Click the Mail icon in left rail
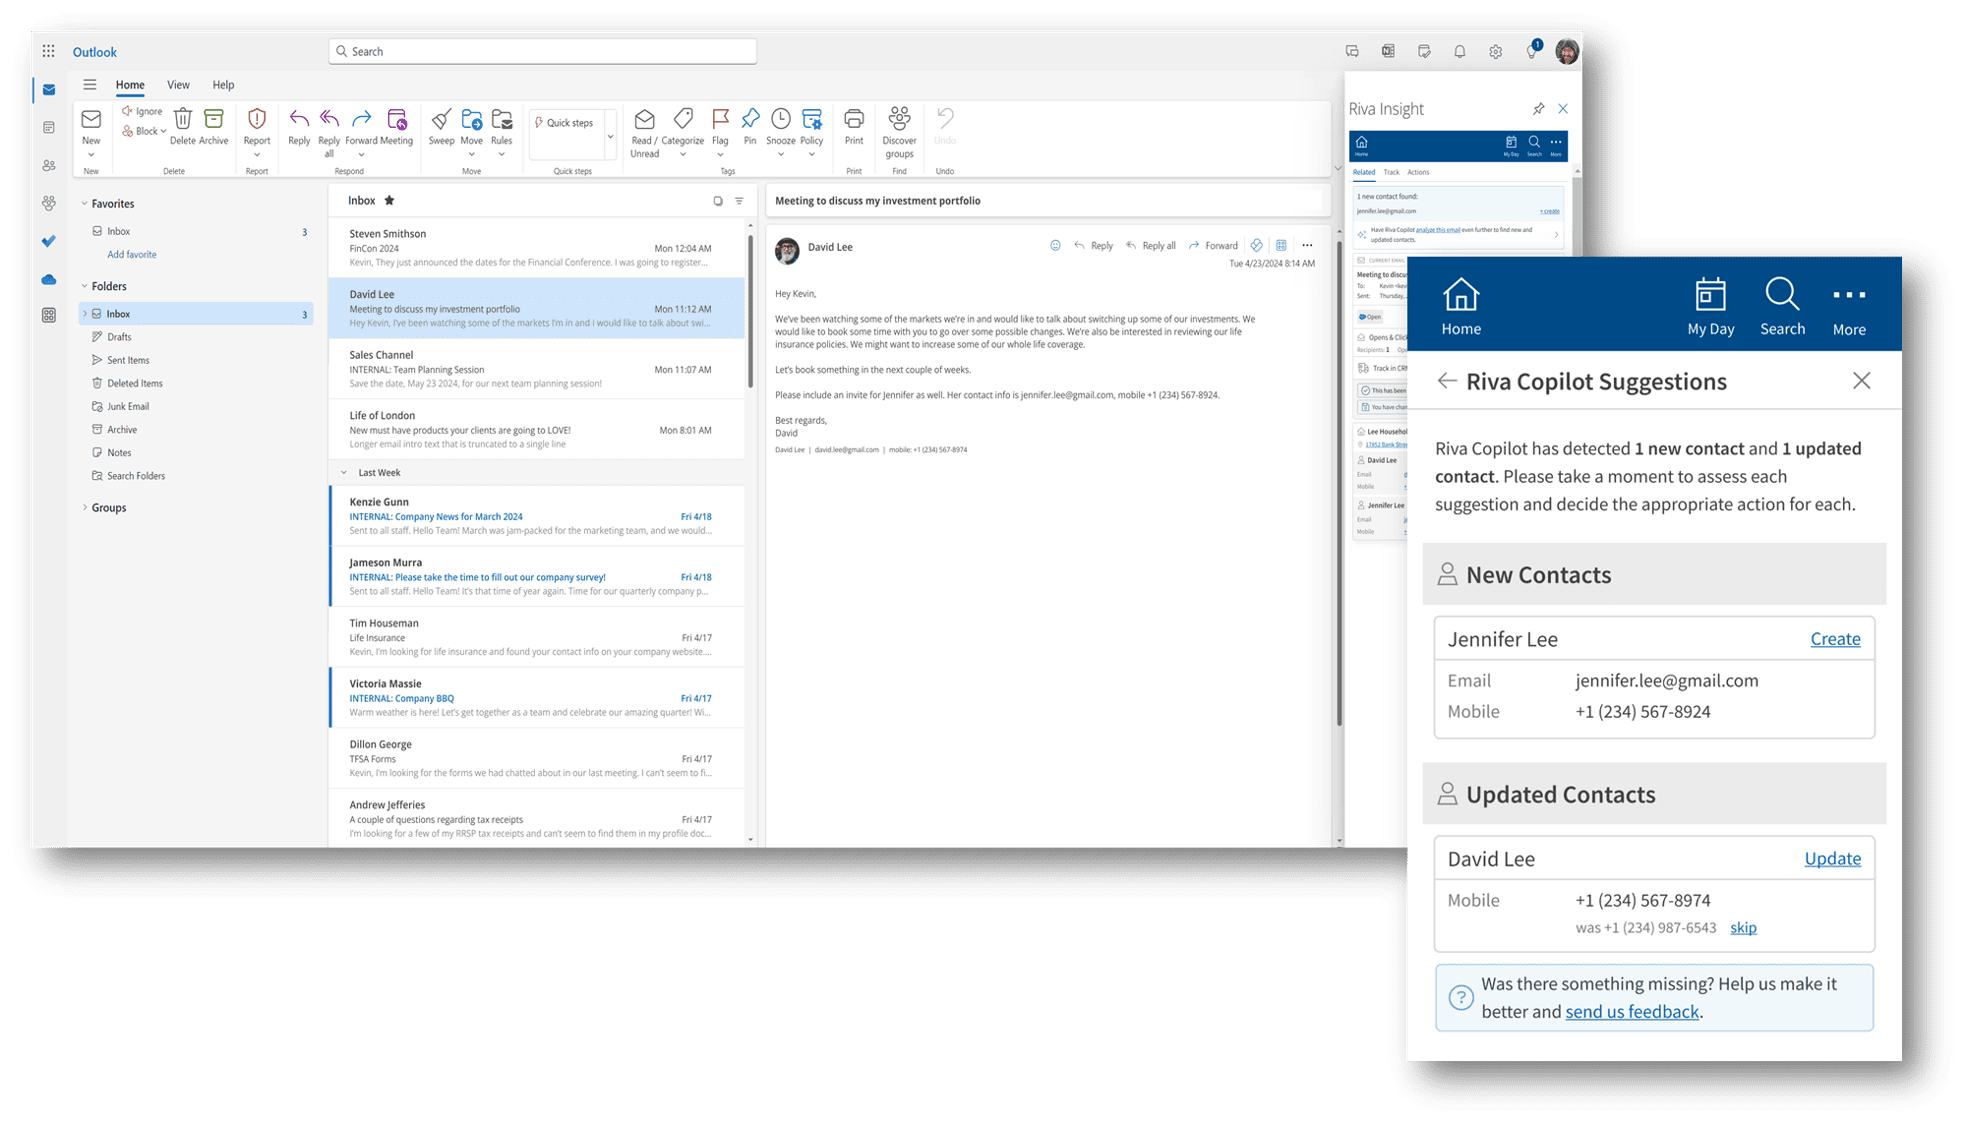 (49, 90)
